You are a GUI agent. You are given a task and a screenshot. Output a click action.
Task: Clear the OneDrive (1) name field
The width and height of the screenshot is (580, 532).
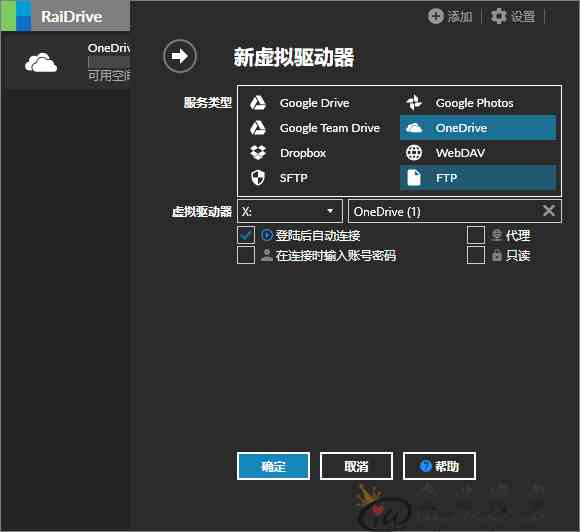549,211
